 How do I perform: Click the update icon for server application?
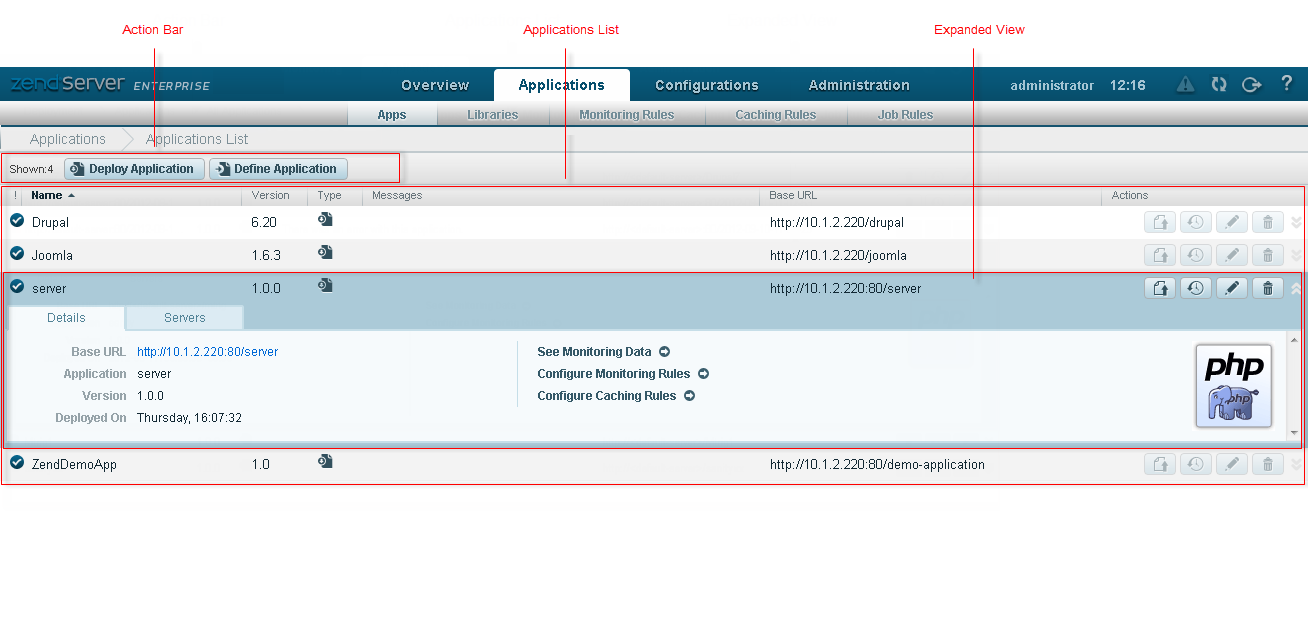pos(1159,288)
